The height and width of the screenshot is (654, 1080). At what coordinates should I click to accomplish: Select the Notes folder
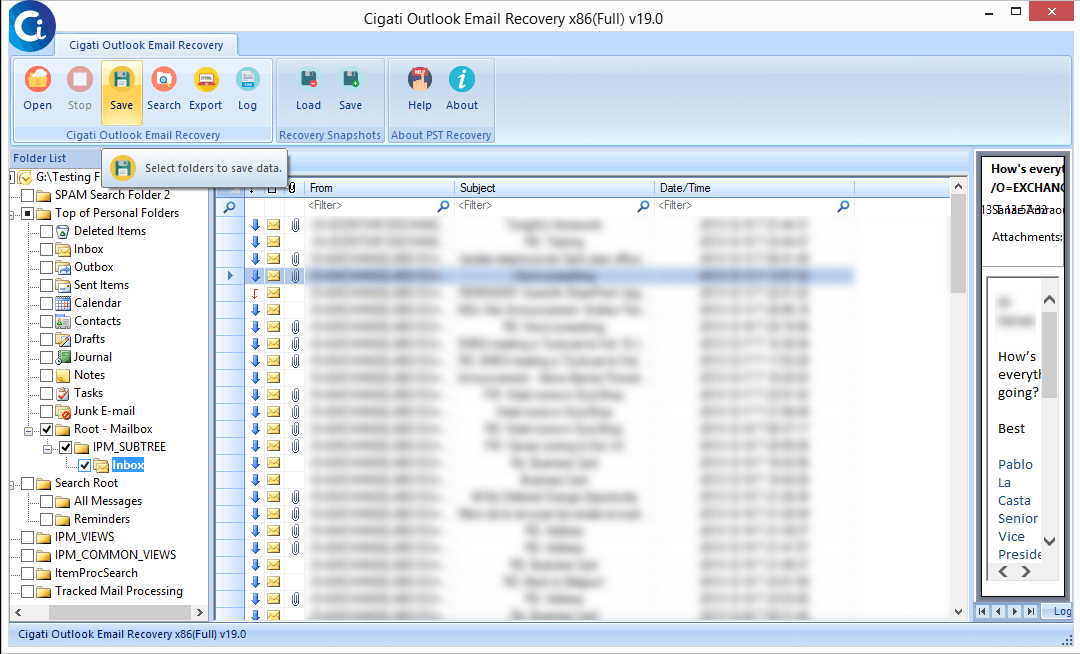coord(90,375)
